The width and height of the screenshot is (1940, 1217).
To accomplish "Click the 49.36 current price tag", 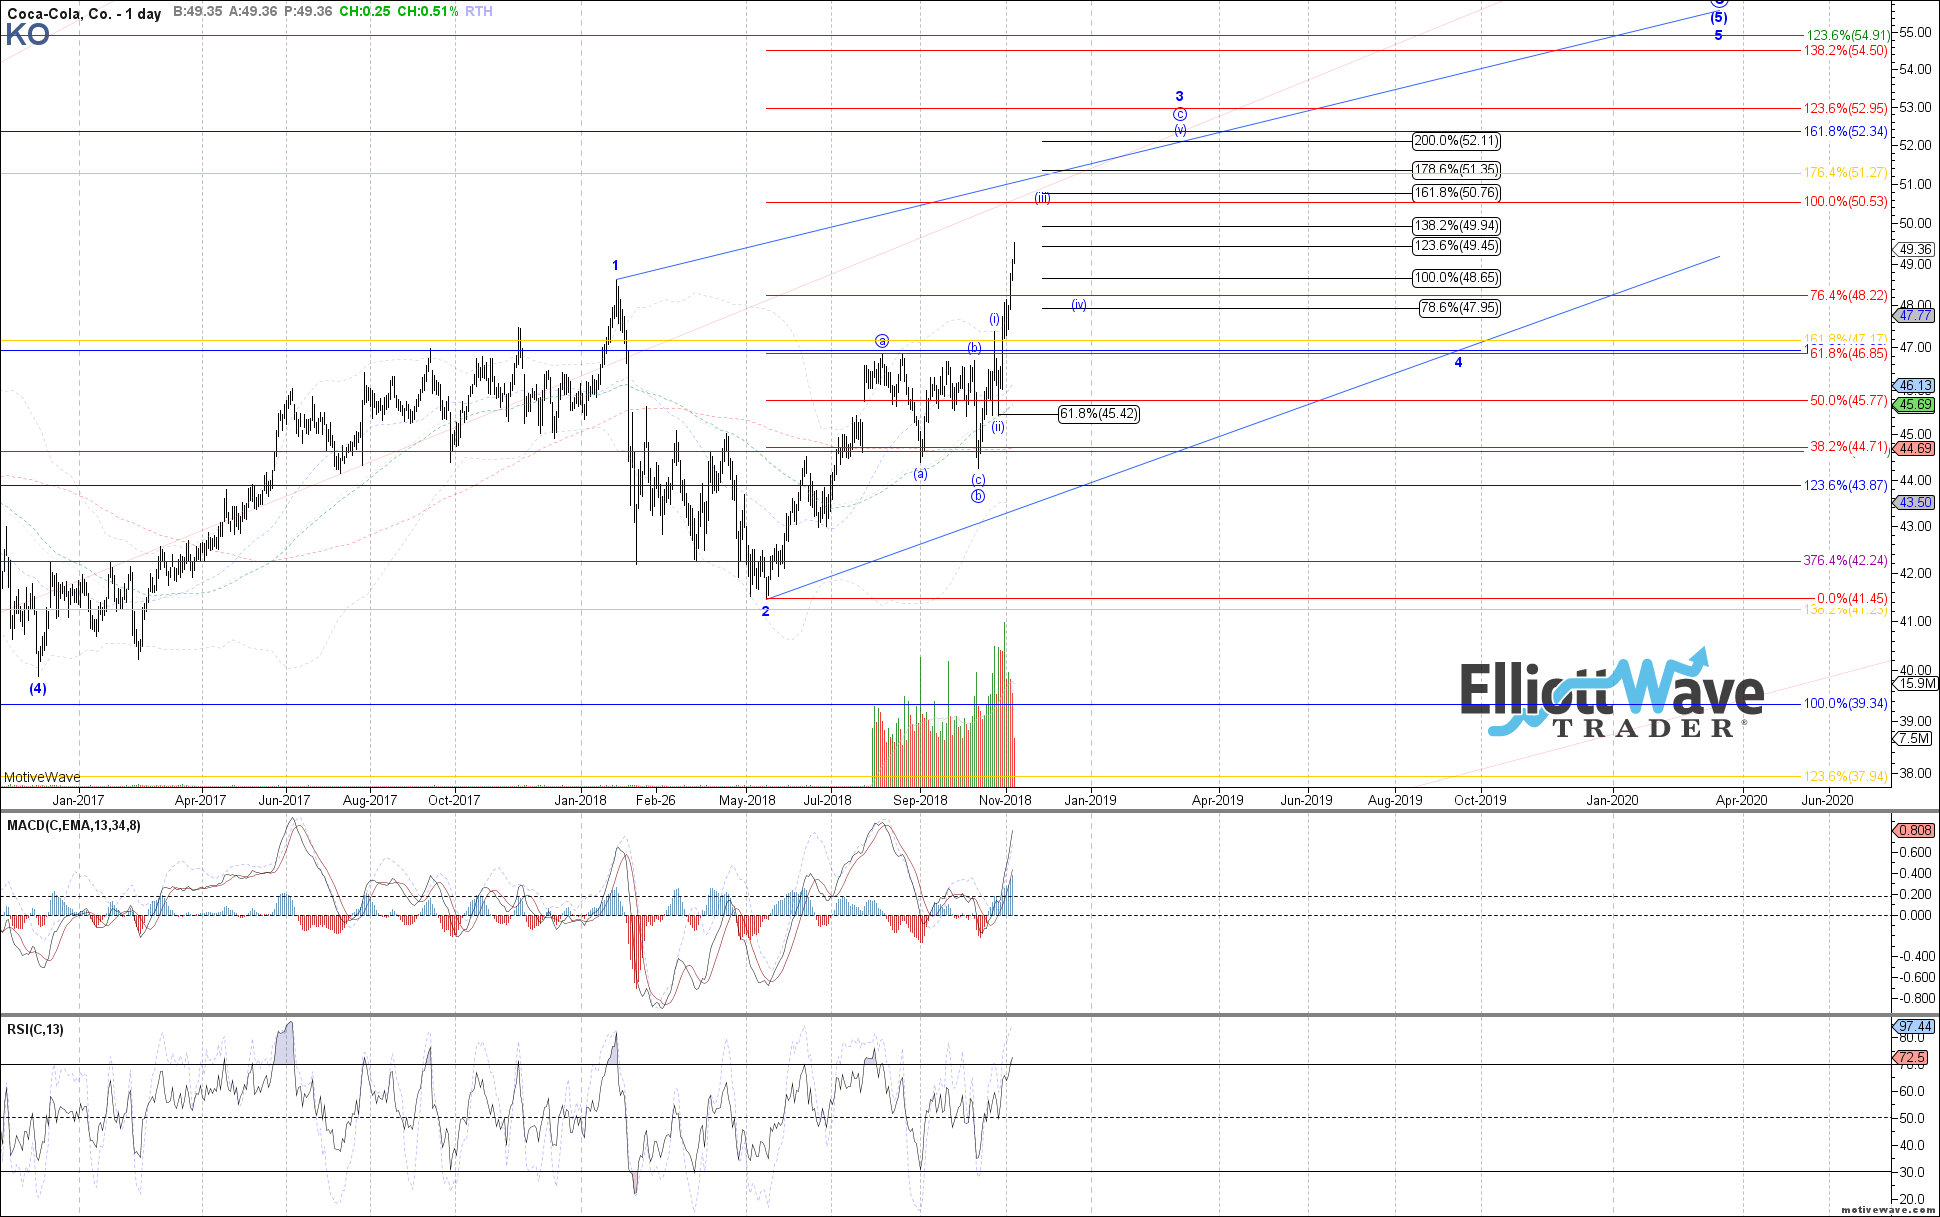I will (1915, 250).
